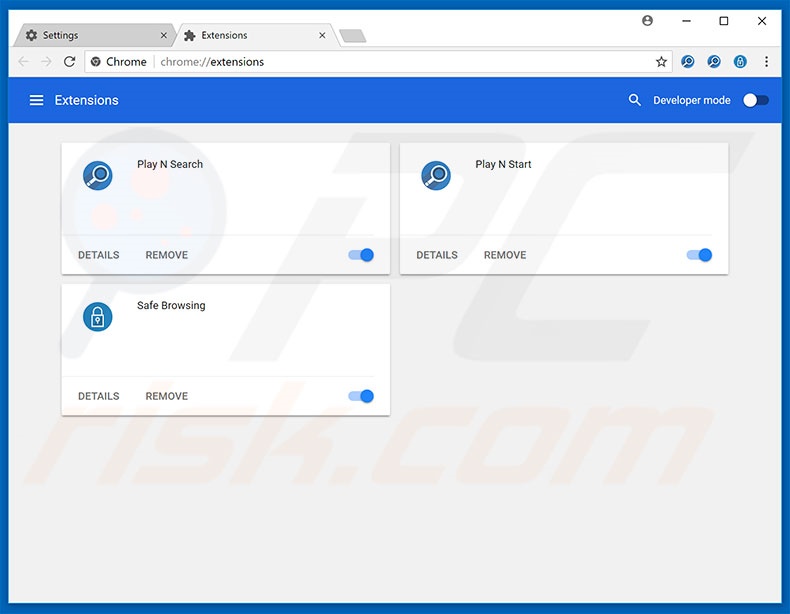Open Details for Play N Start

pyautogui.click(x=437, y=255)
